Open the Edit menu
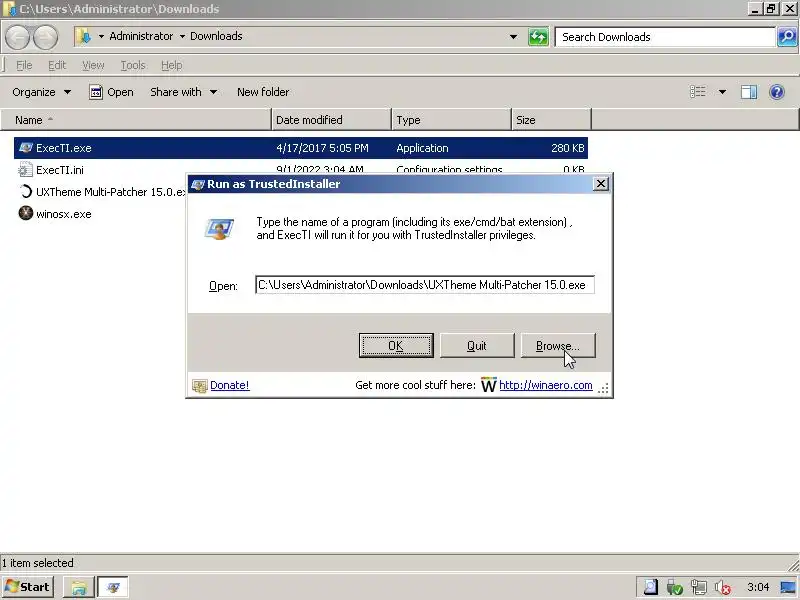This screenshot has width=800, height=600. (x=57, y=65)
